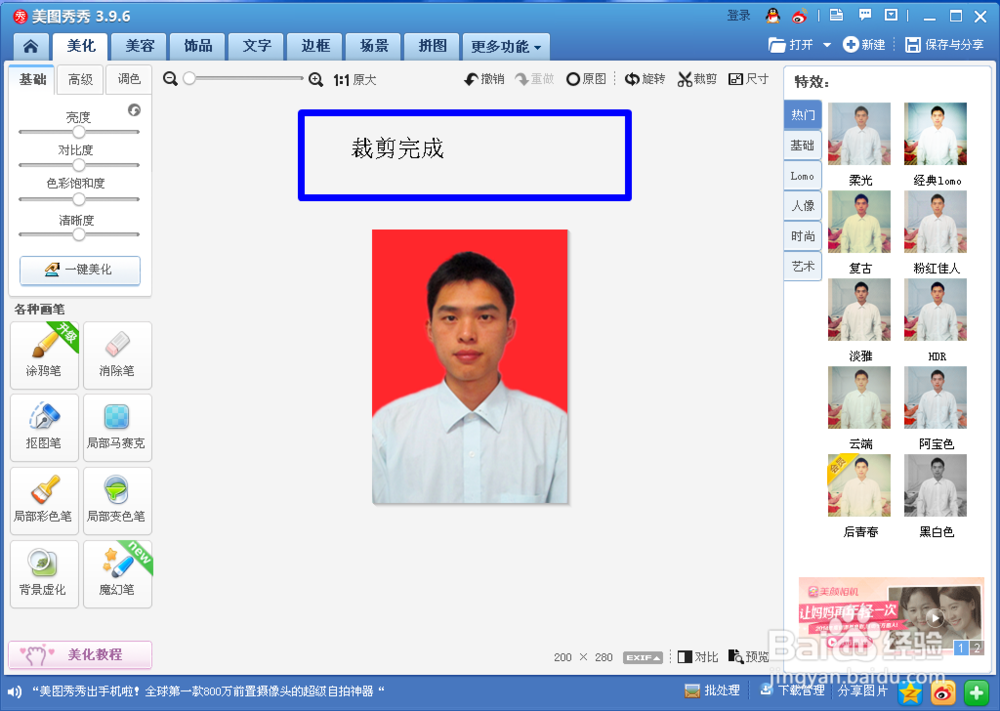
Task: Switch to the 美容 beauty tab
Action: point(140,46)
